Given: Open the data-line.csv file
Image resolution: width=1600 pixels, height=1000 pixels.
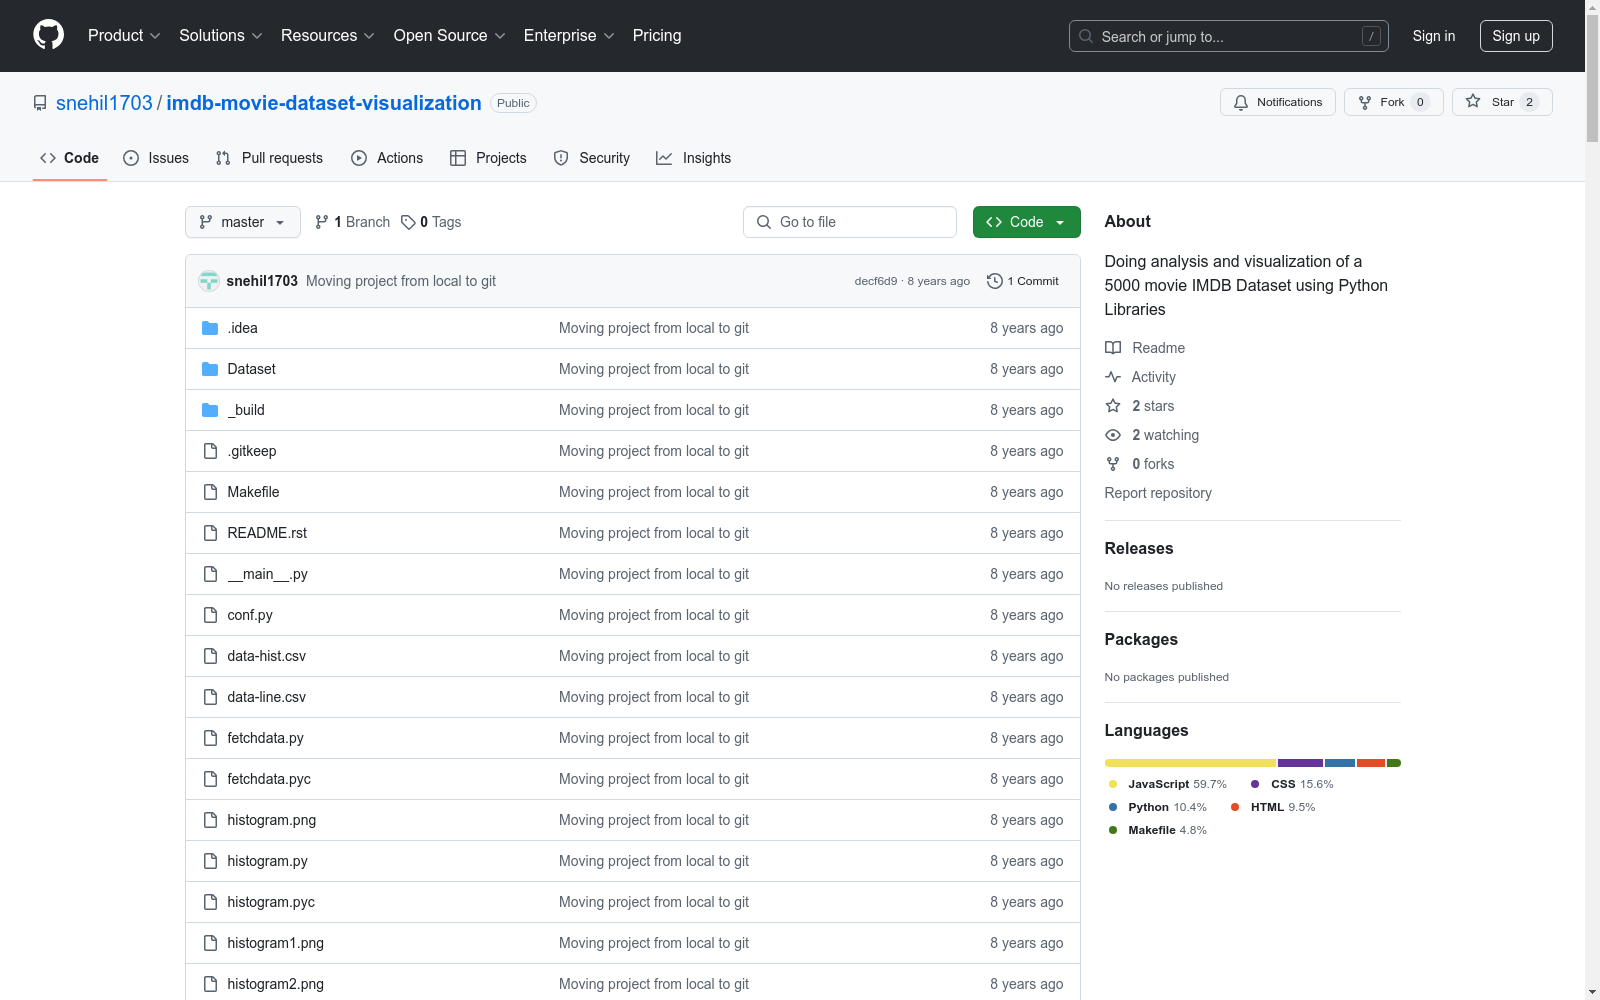Looking at the screenshot, I should [267, 697].
